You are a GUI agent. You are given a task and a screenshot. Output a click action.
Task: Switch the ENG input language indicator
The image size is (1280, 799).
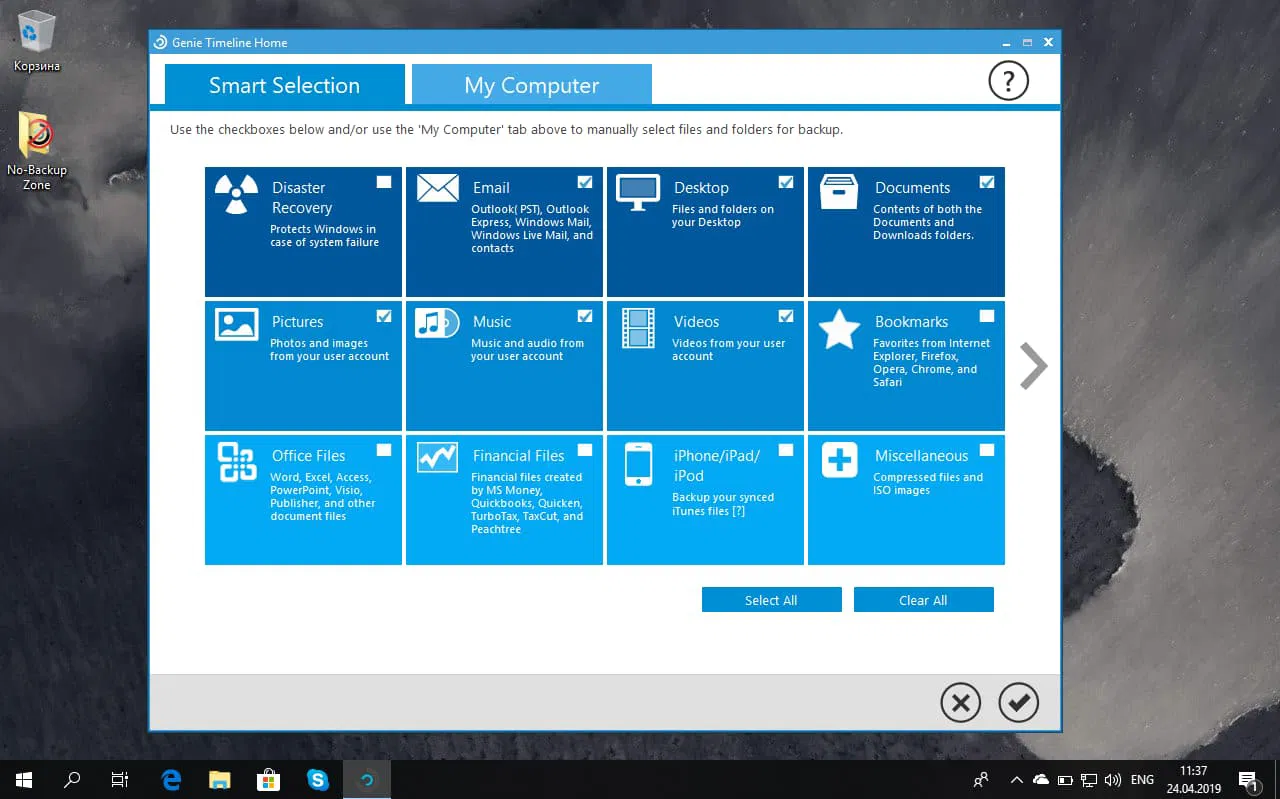pos(1142,779)
